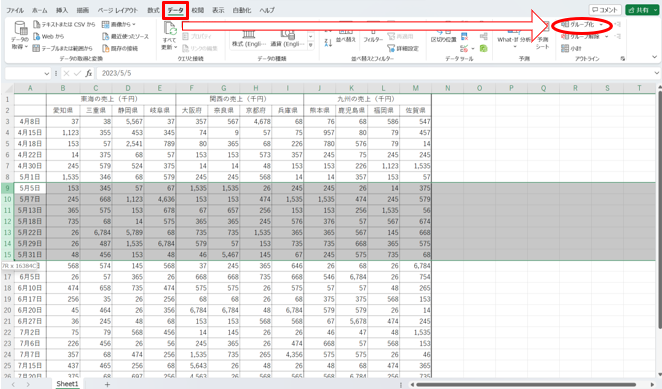Switch to the 表示 tab
The width and height of the screenshot is (662, 389).
(x=218, y=10)
